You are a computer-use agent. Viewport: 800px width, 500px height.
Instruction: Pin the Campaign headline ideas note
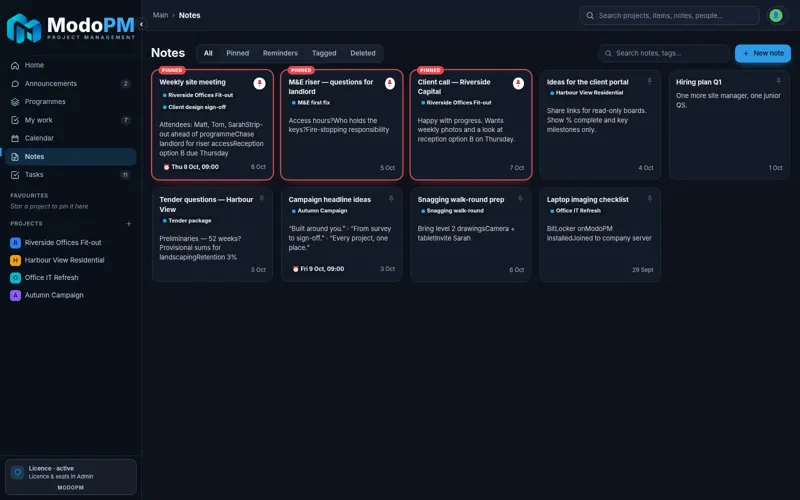391,199
